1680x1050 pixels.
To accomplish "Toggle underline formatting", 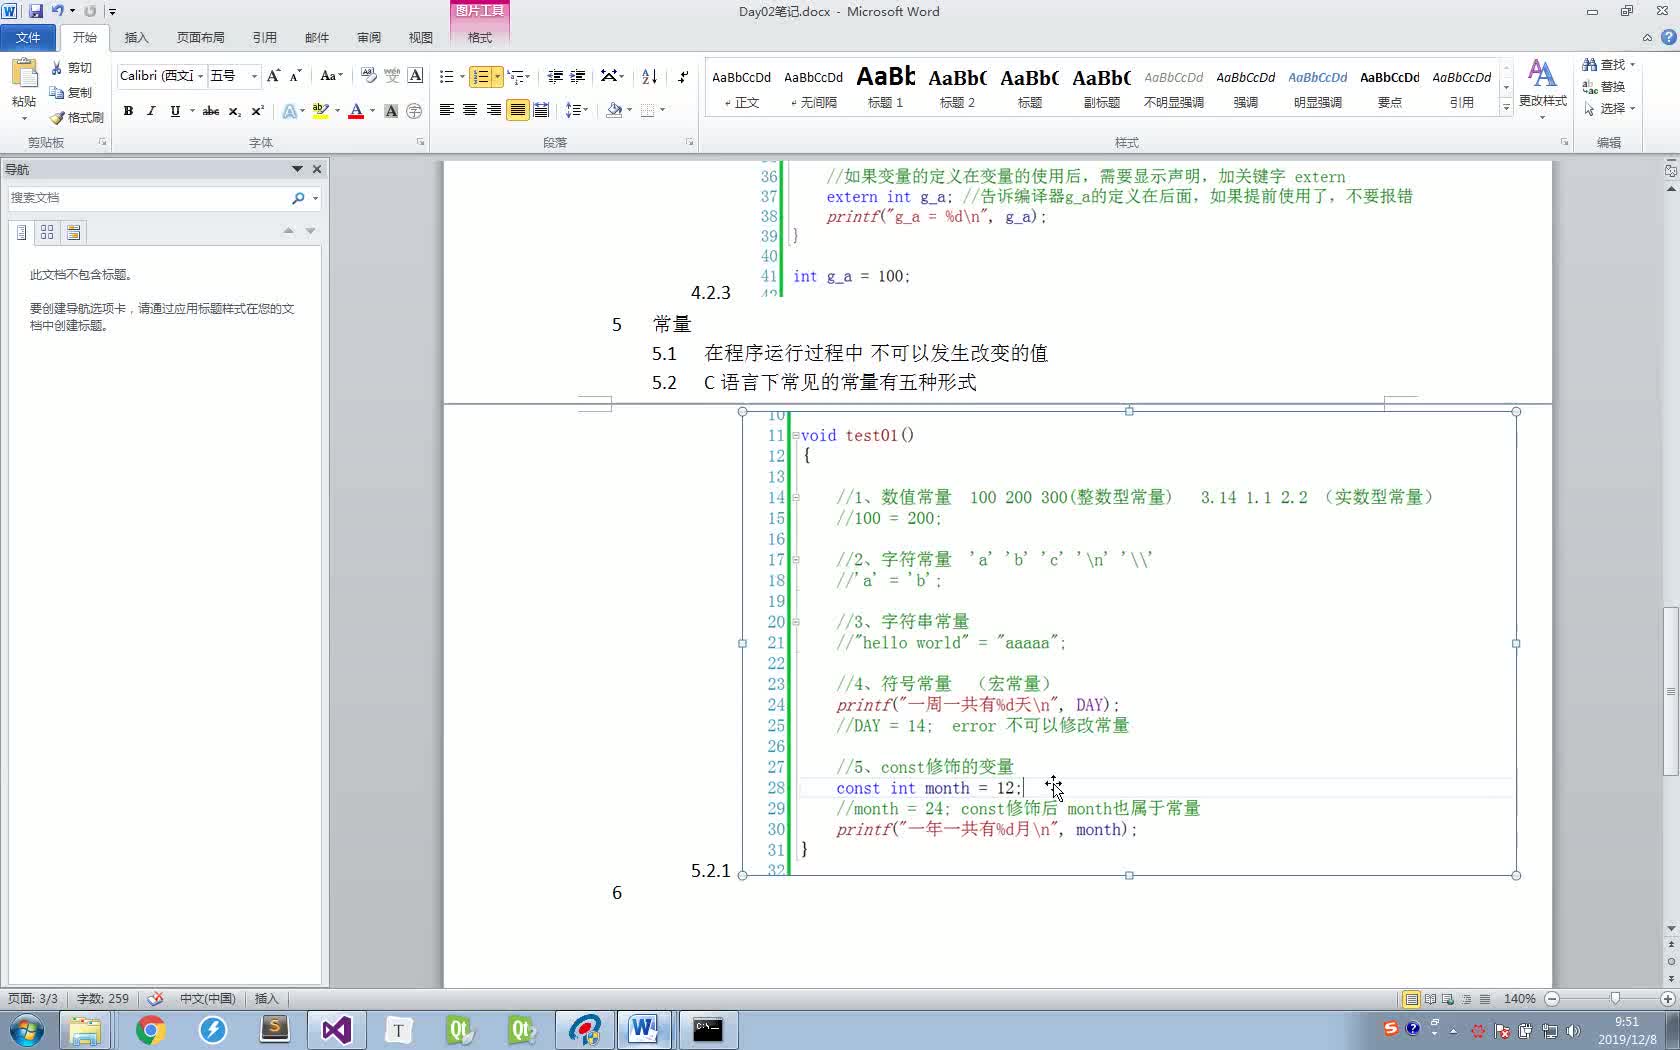I will pyautogui.click(x=175, y=111).
